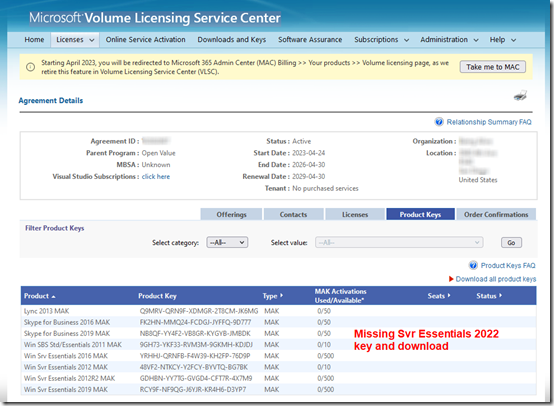Click the Agreement Details heading
This screenshot has width=554, height=406.
pyautogui.click(x=51, y=101)
